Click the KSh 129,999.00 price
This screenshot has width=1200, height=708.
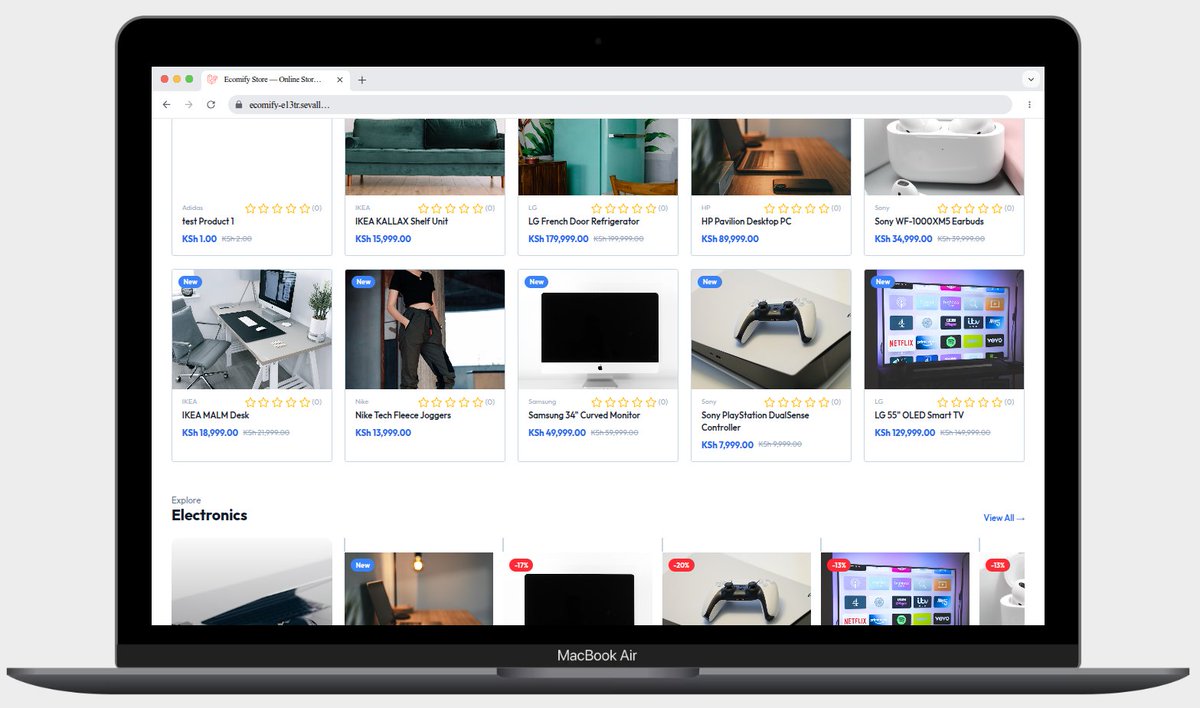pyautogui.click(x=905, y=433)
